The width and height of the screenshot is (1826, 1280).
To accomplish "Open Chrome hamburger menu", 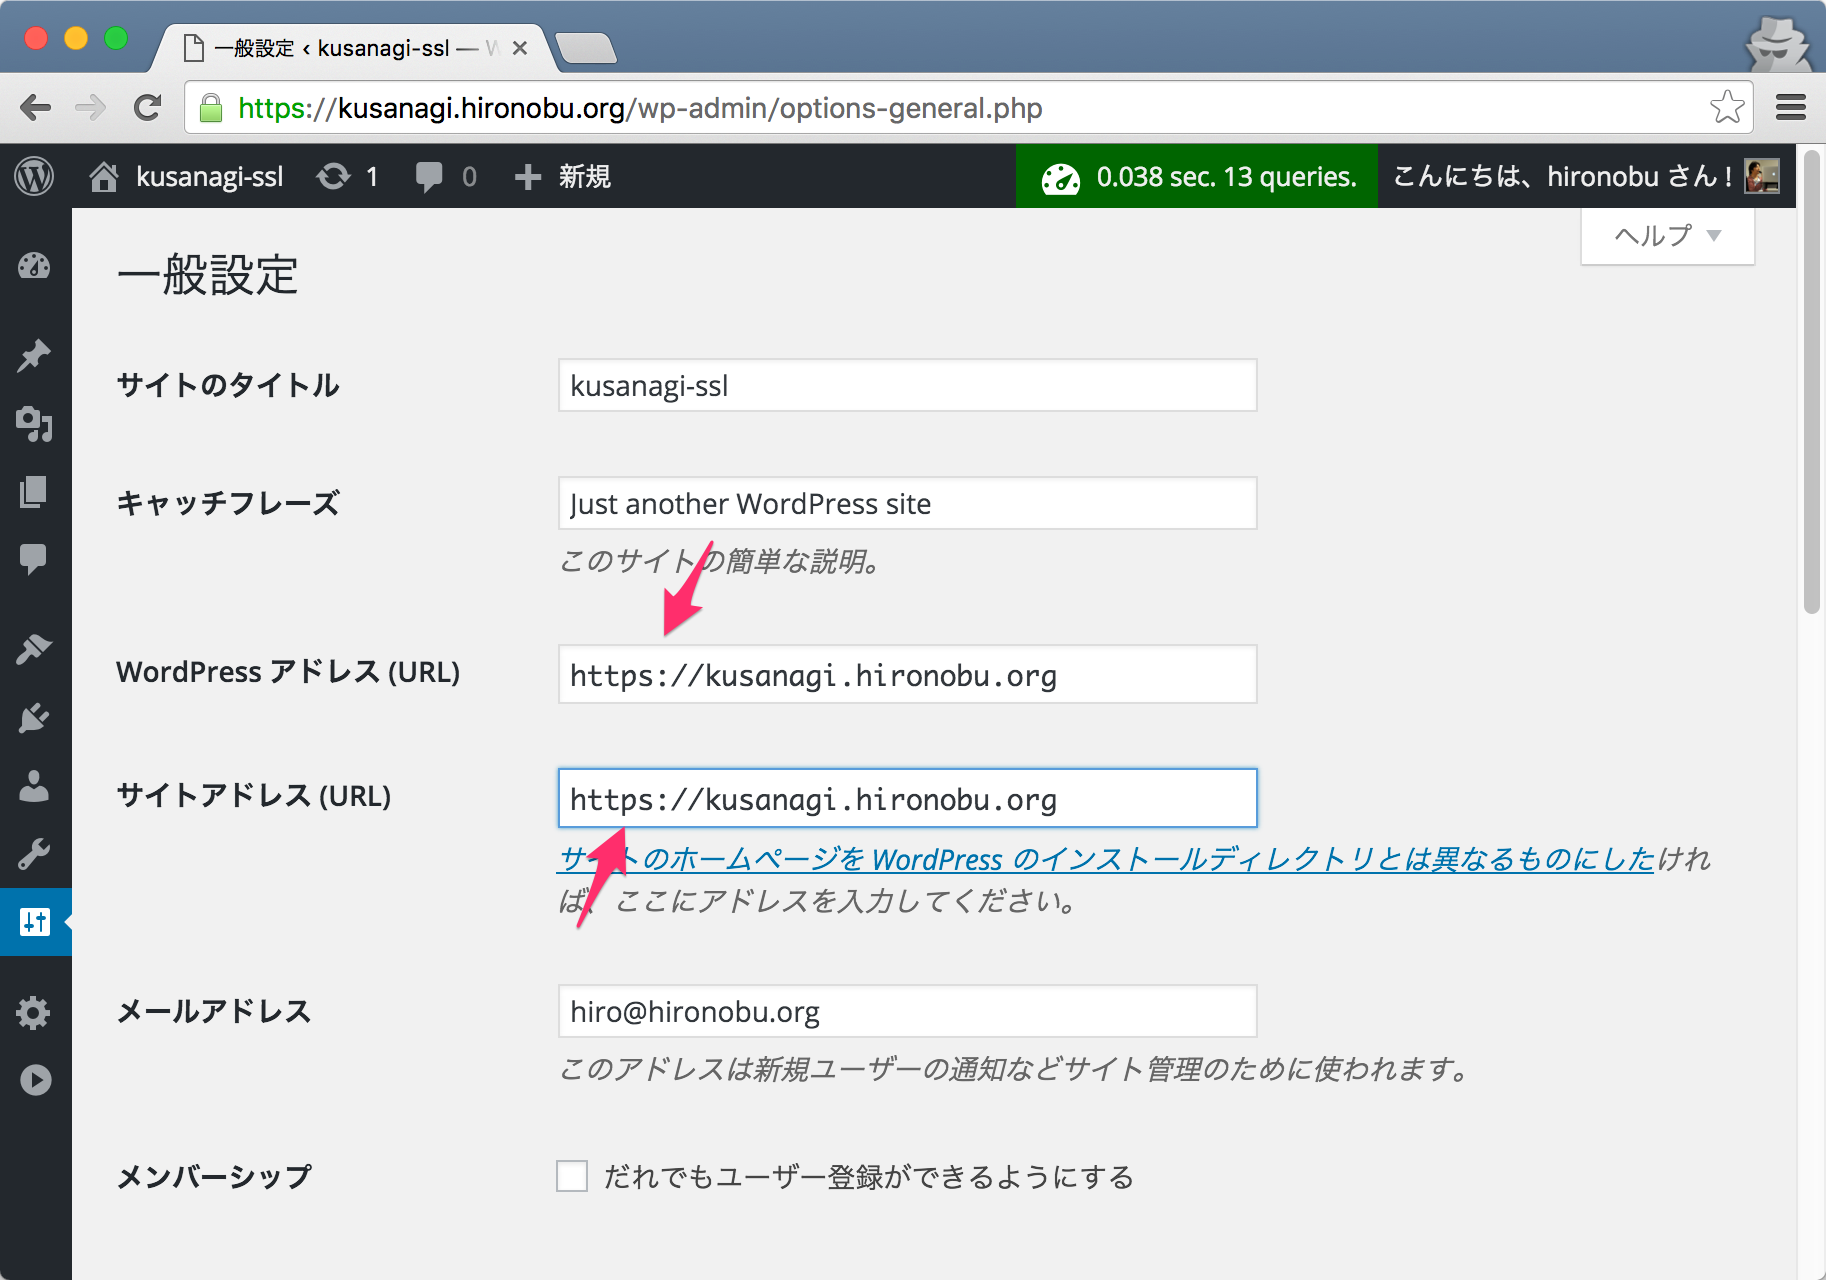I will 1791,107.
